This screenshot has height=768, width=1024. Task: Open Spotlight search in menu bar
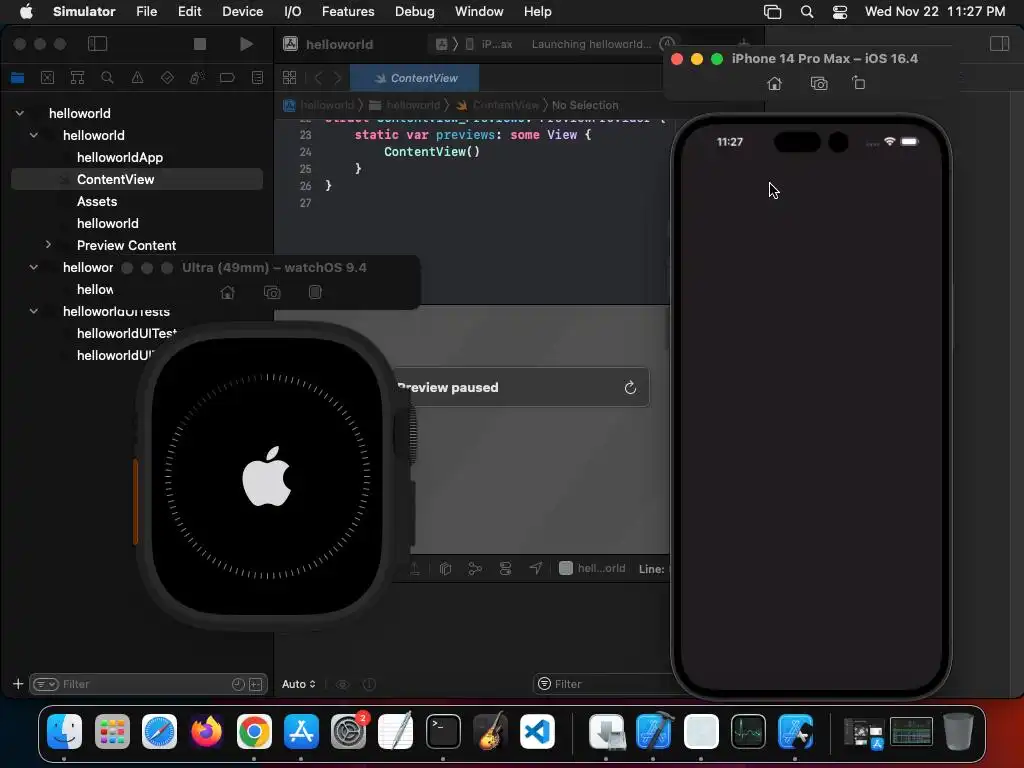pyautogui.click(x=807, y=11)
